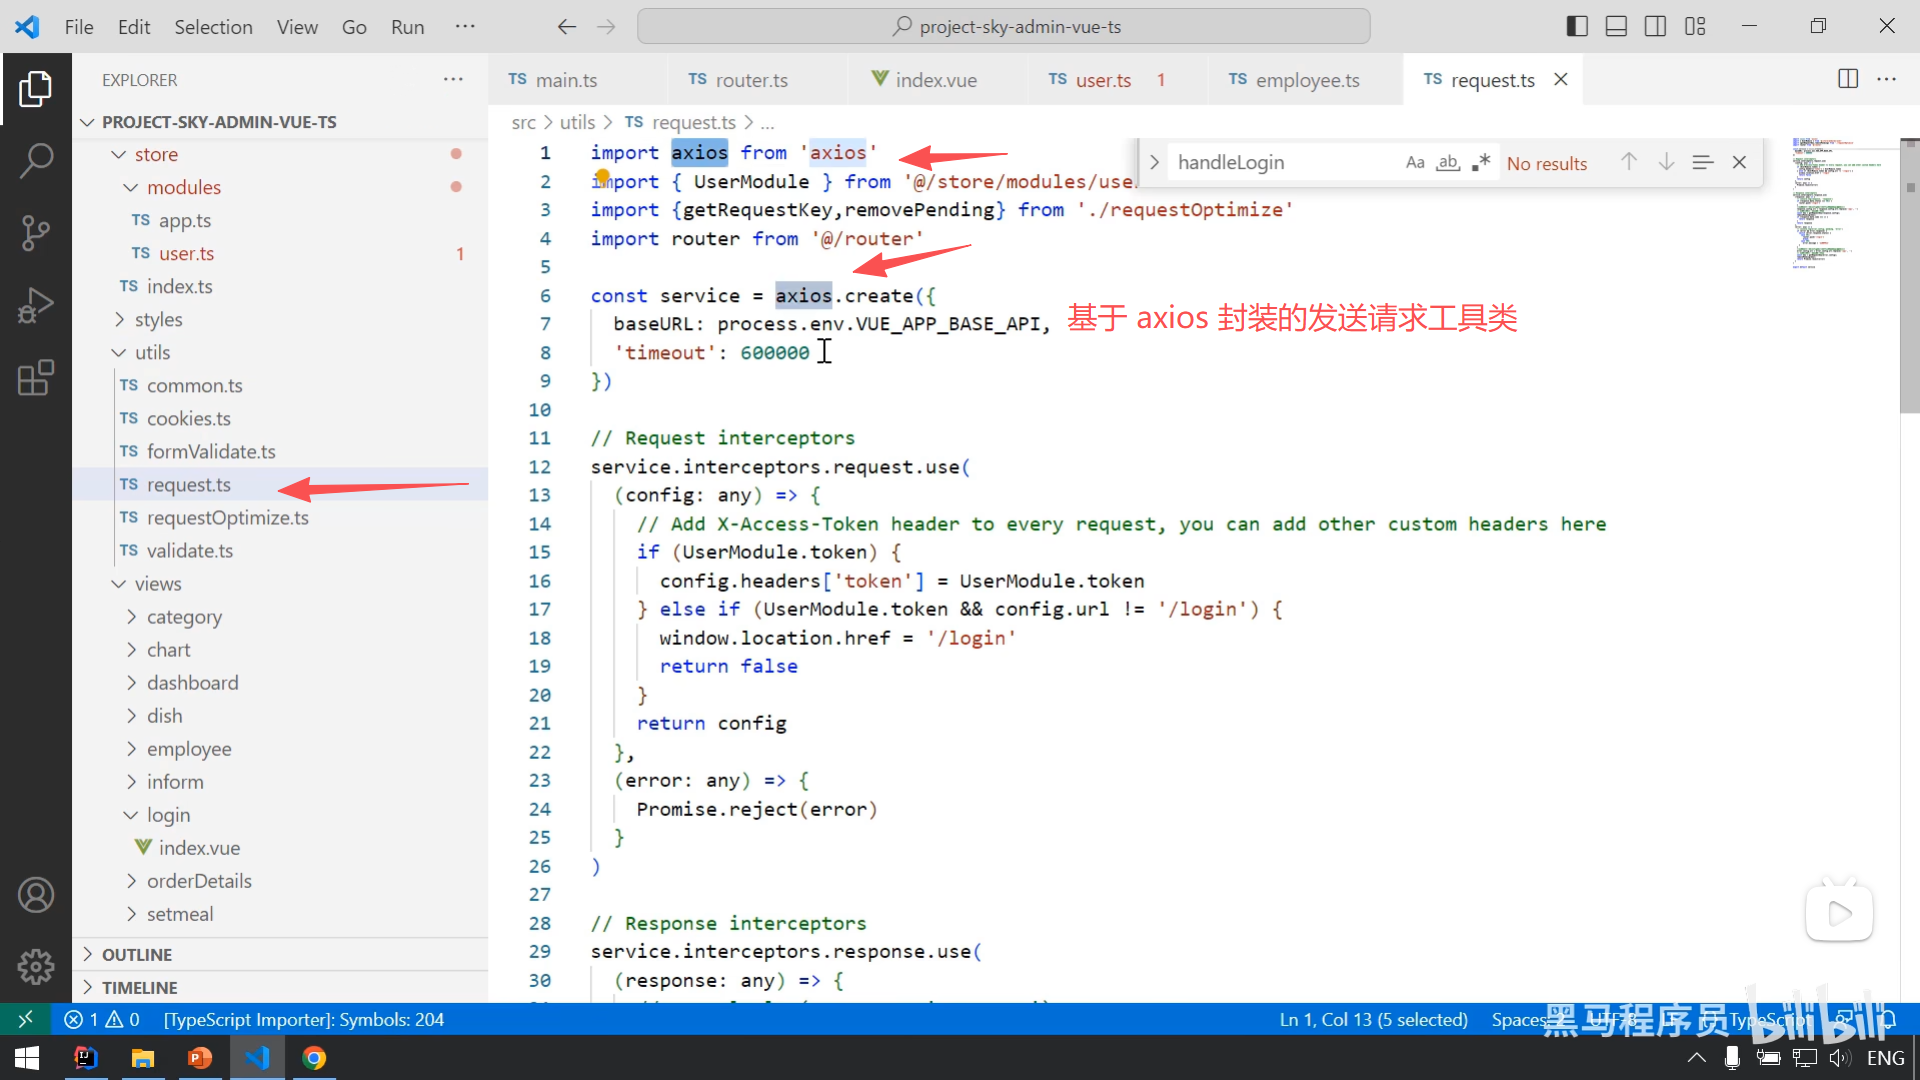
Task: Toggle Match Whole Word option
Action: point(1447,162)
